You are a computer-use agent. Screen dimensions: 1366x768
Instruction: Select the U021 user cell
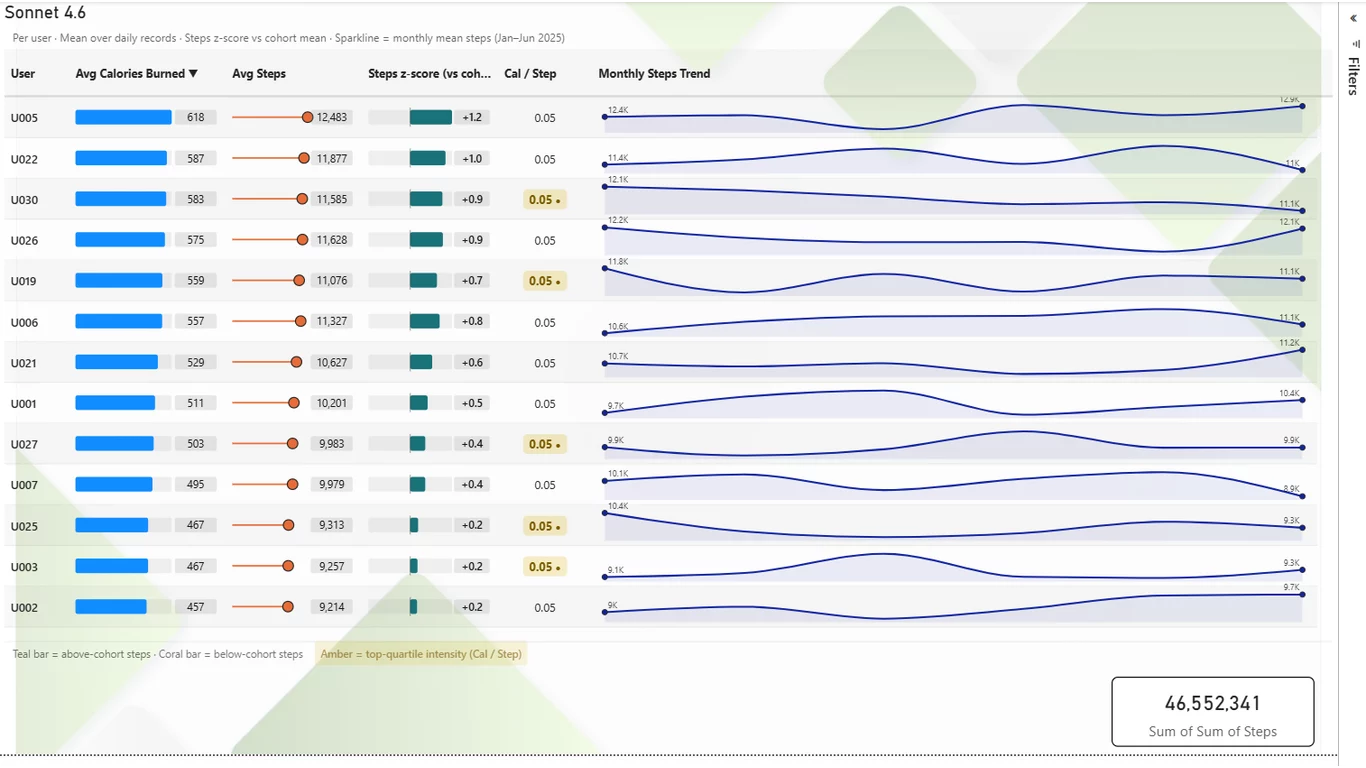[24, 363]
